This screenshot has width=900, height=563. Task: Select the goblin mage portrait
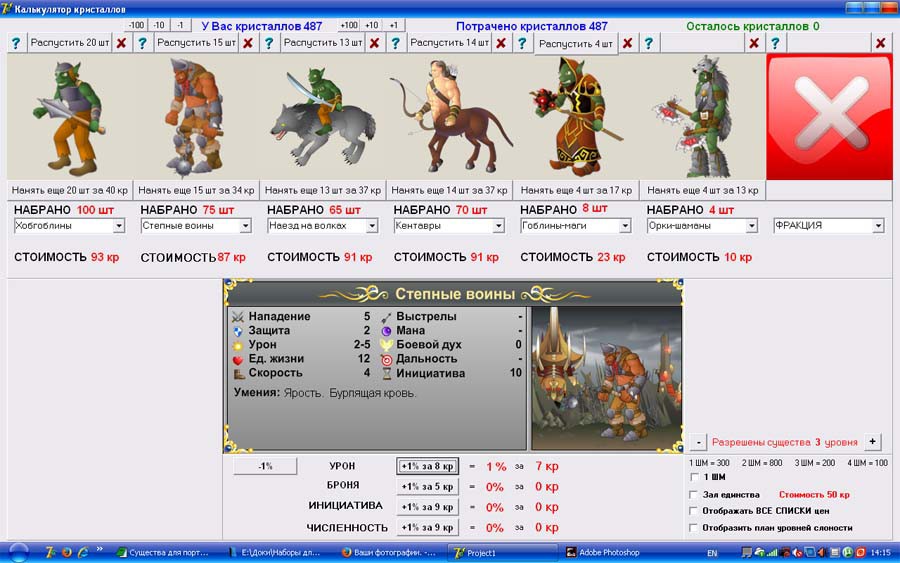(x=576, y=117)
